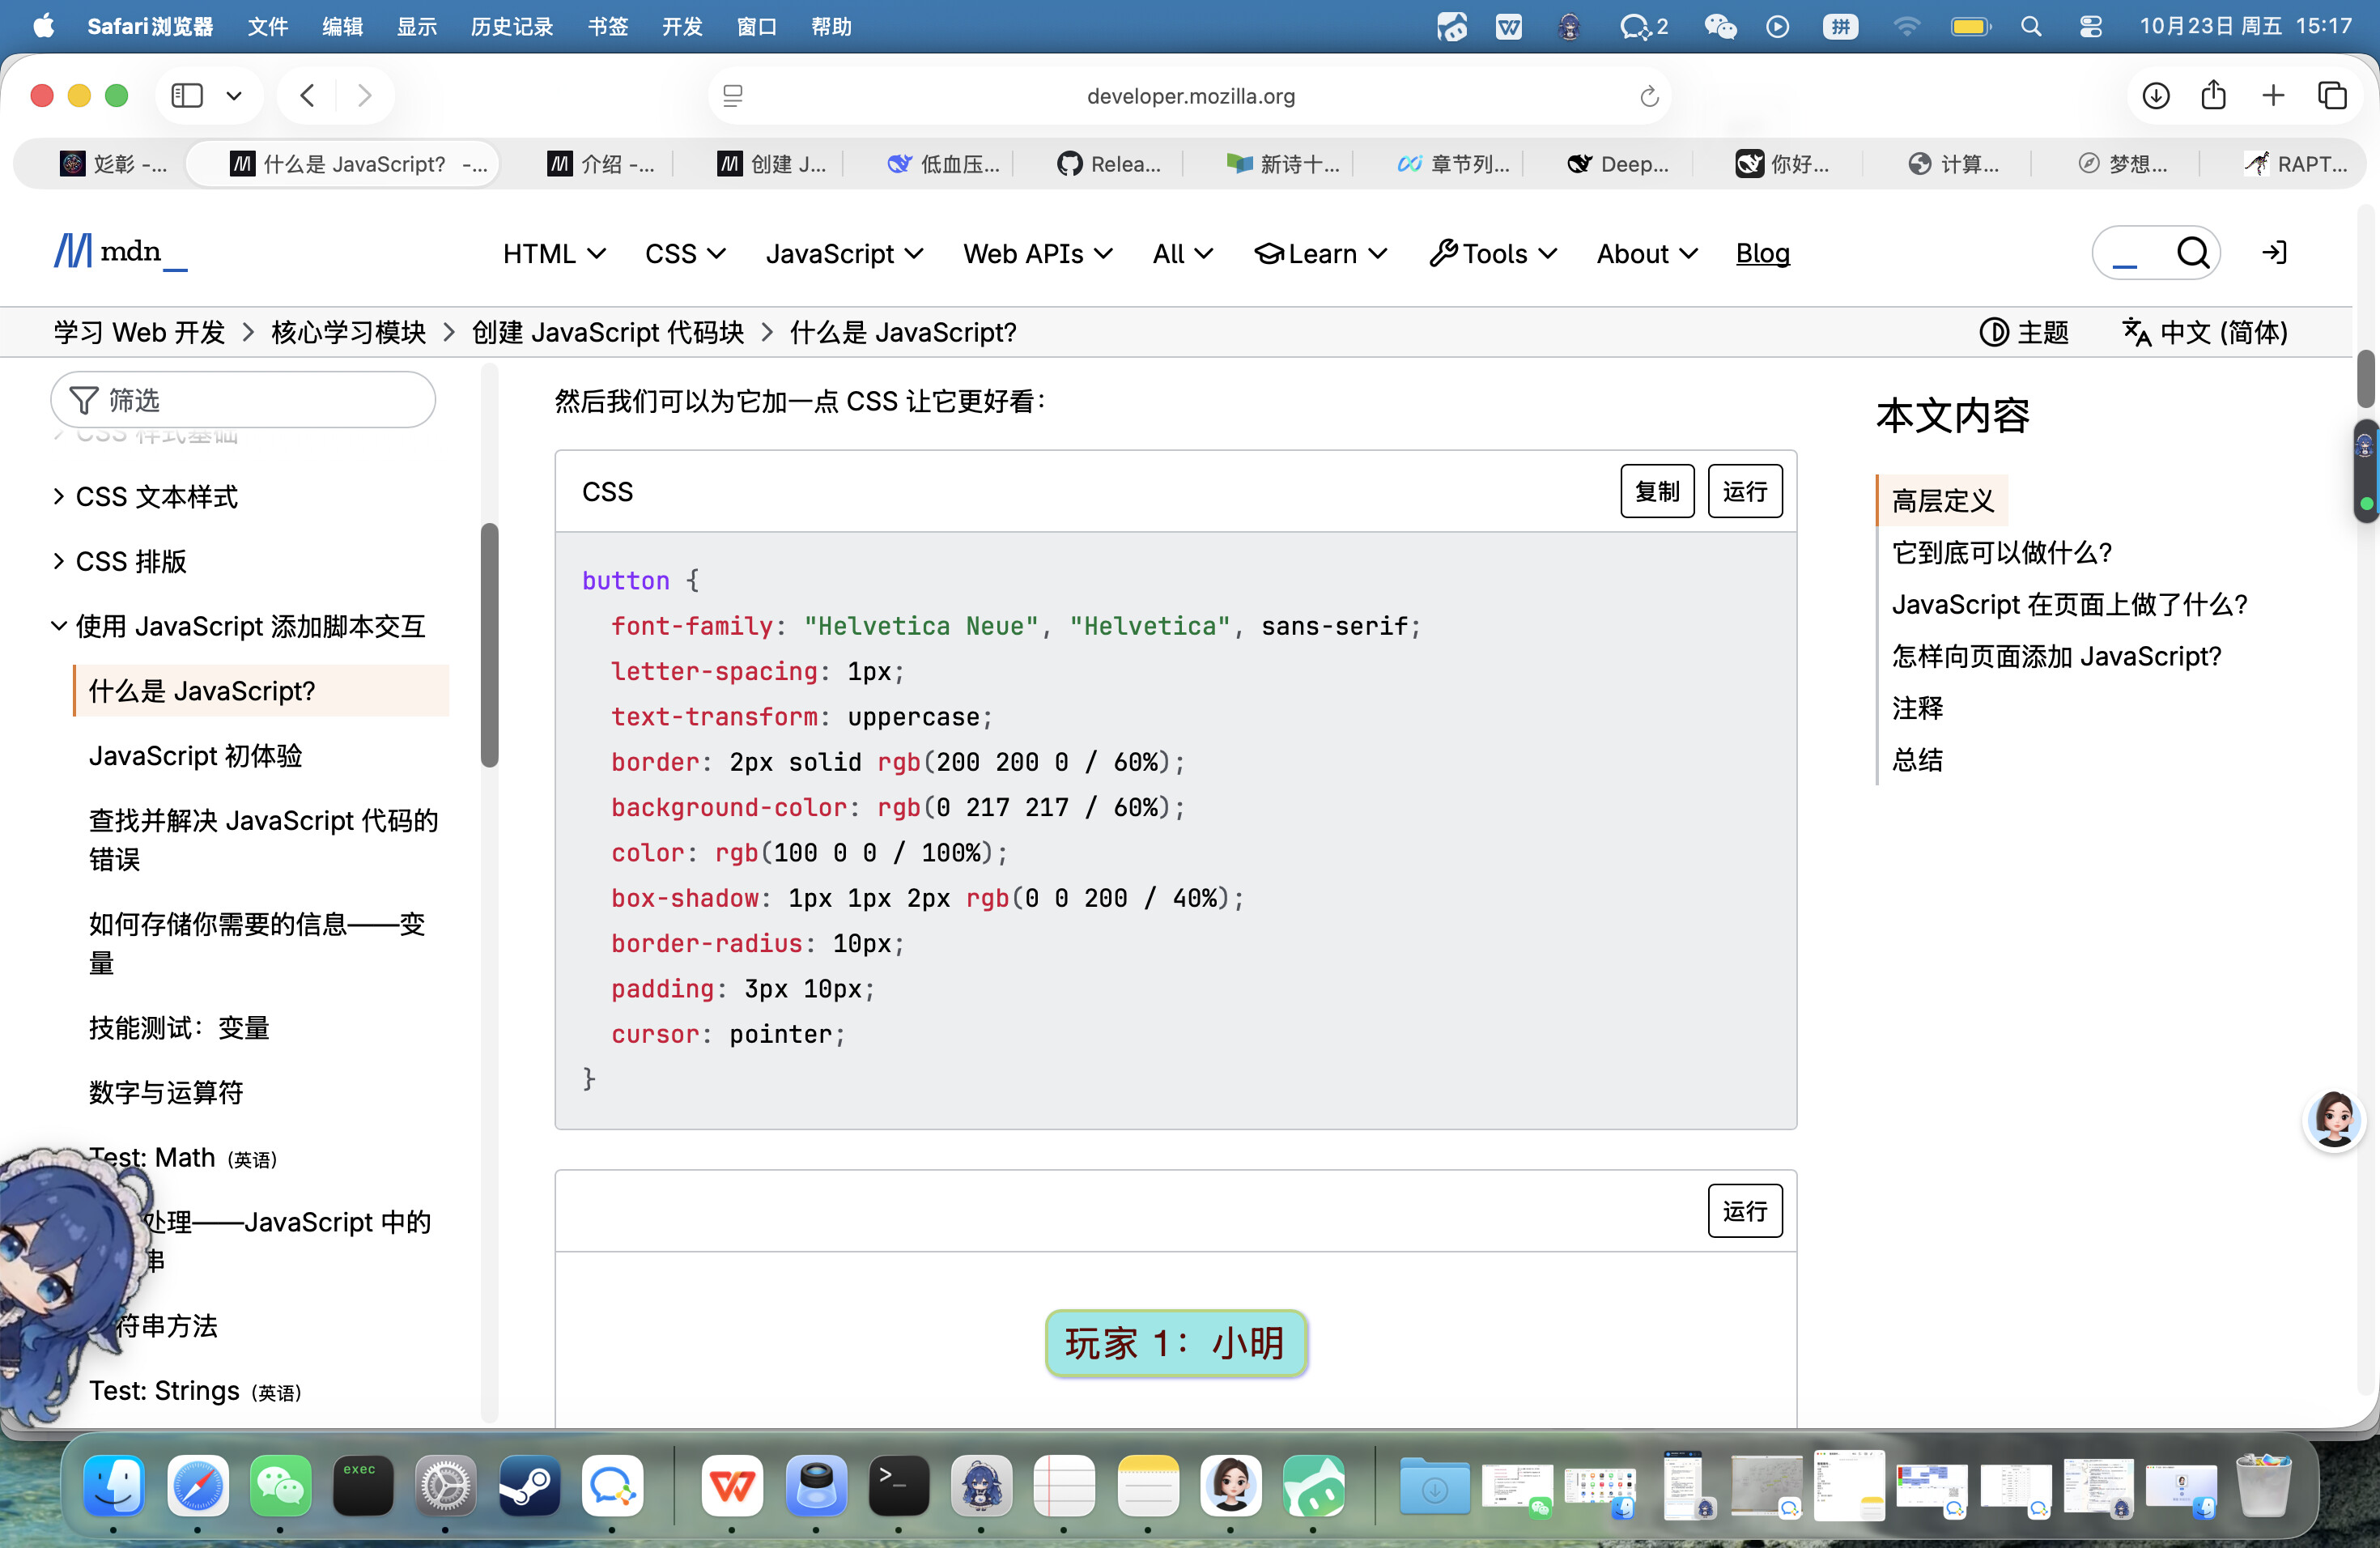Click Spotlight search icon in menu bar
Screen dimensions: 2380x1548
pyautogui.click(x=2031, y=27)
